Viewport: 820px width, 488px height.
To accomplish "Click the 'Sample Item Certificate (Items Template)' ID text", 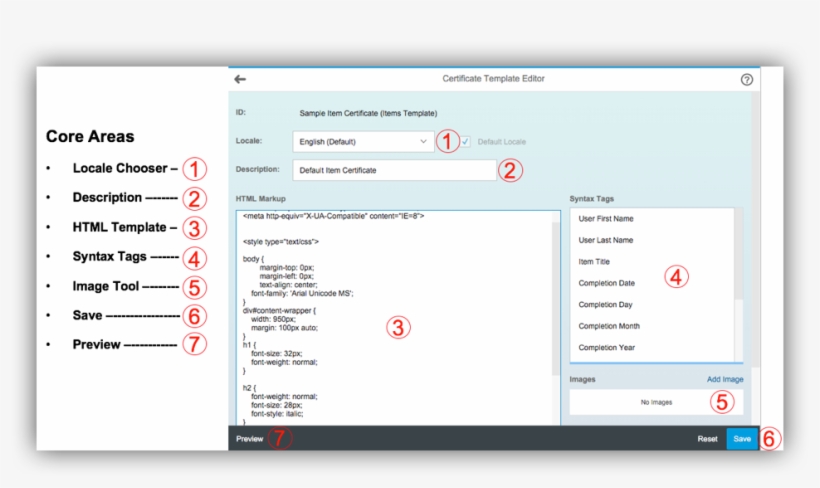I will pyautogui.click(x=368, y=113).
